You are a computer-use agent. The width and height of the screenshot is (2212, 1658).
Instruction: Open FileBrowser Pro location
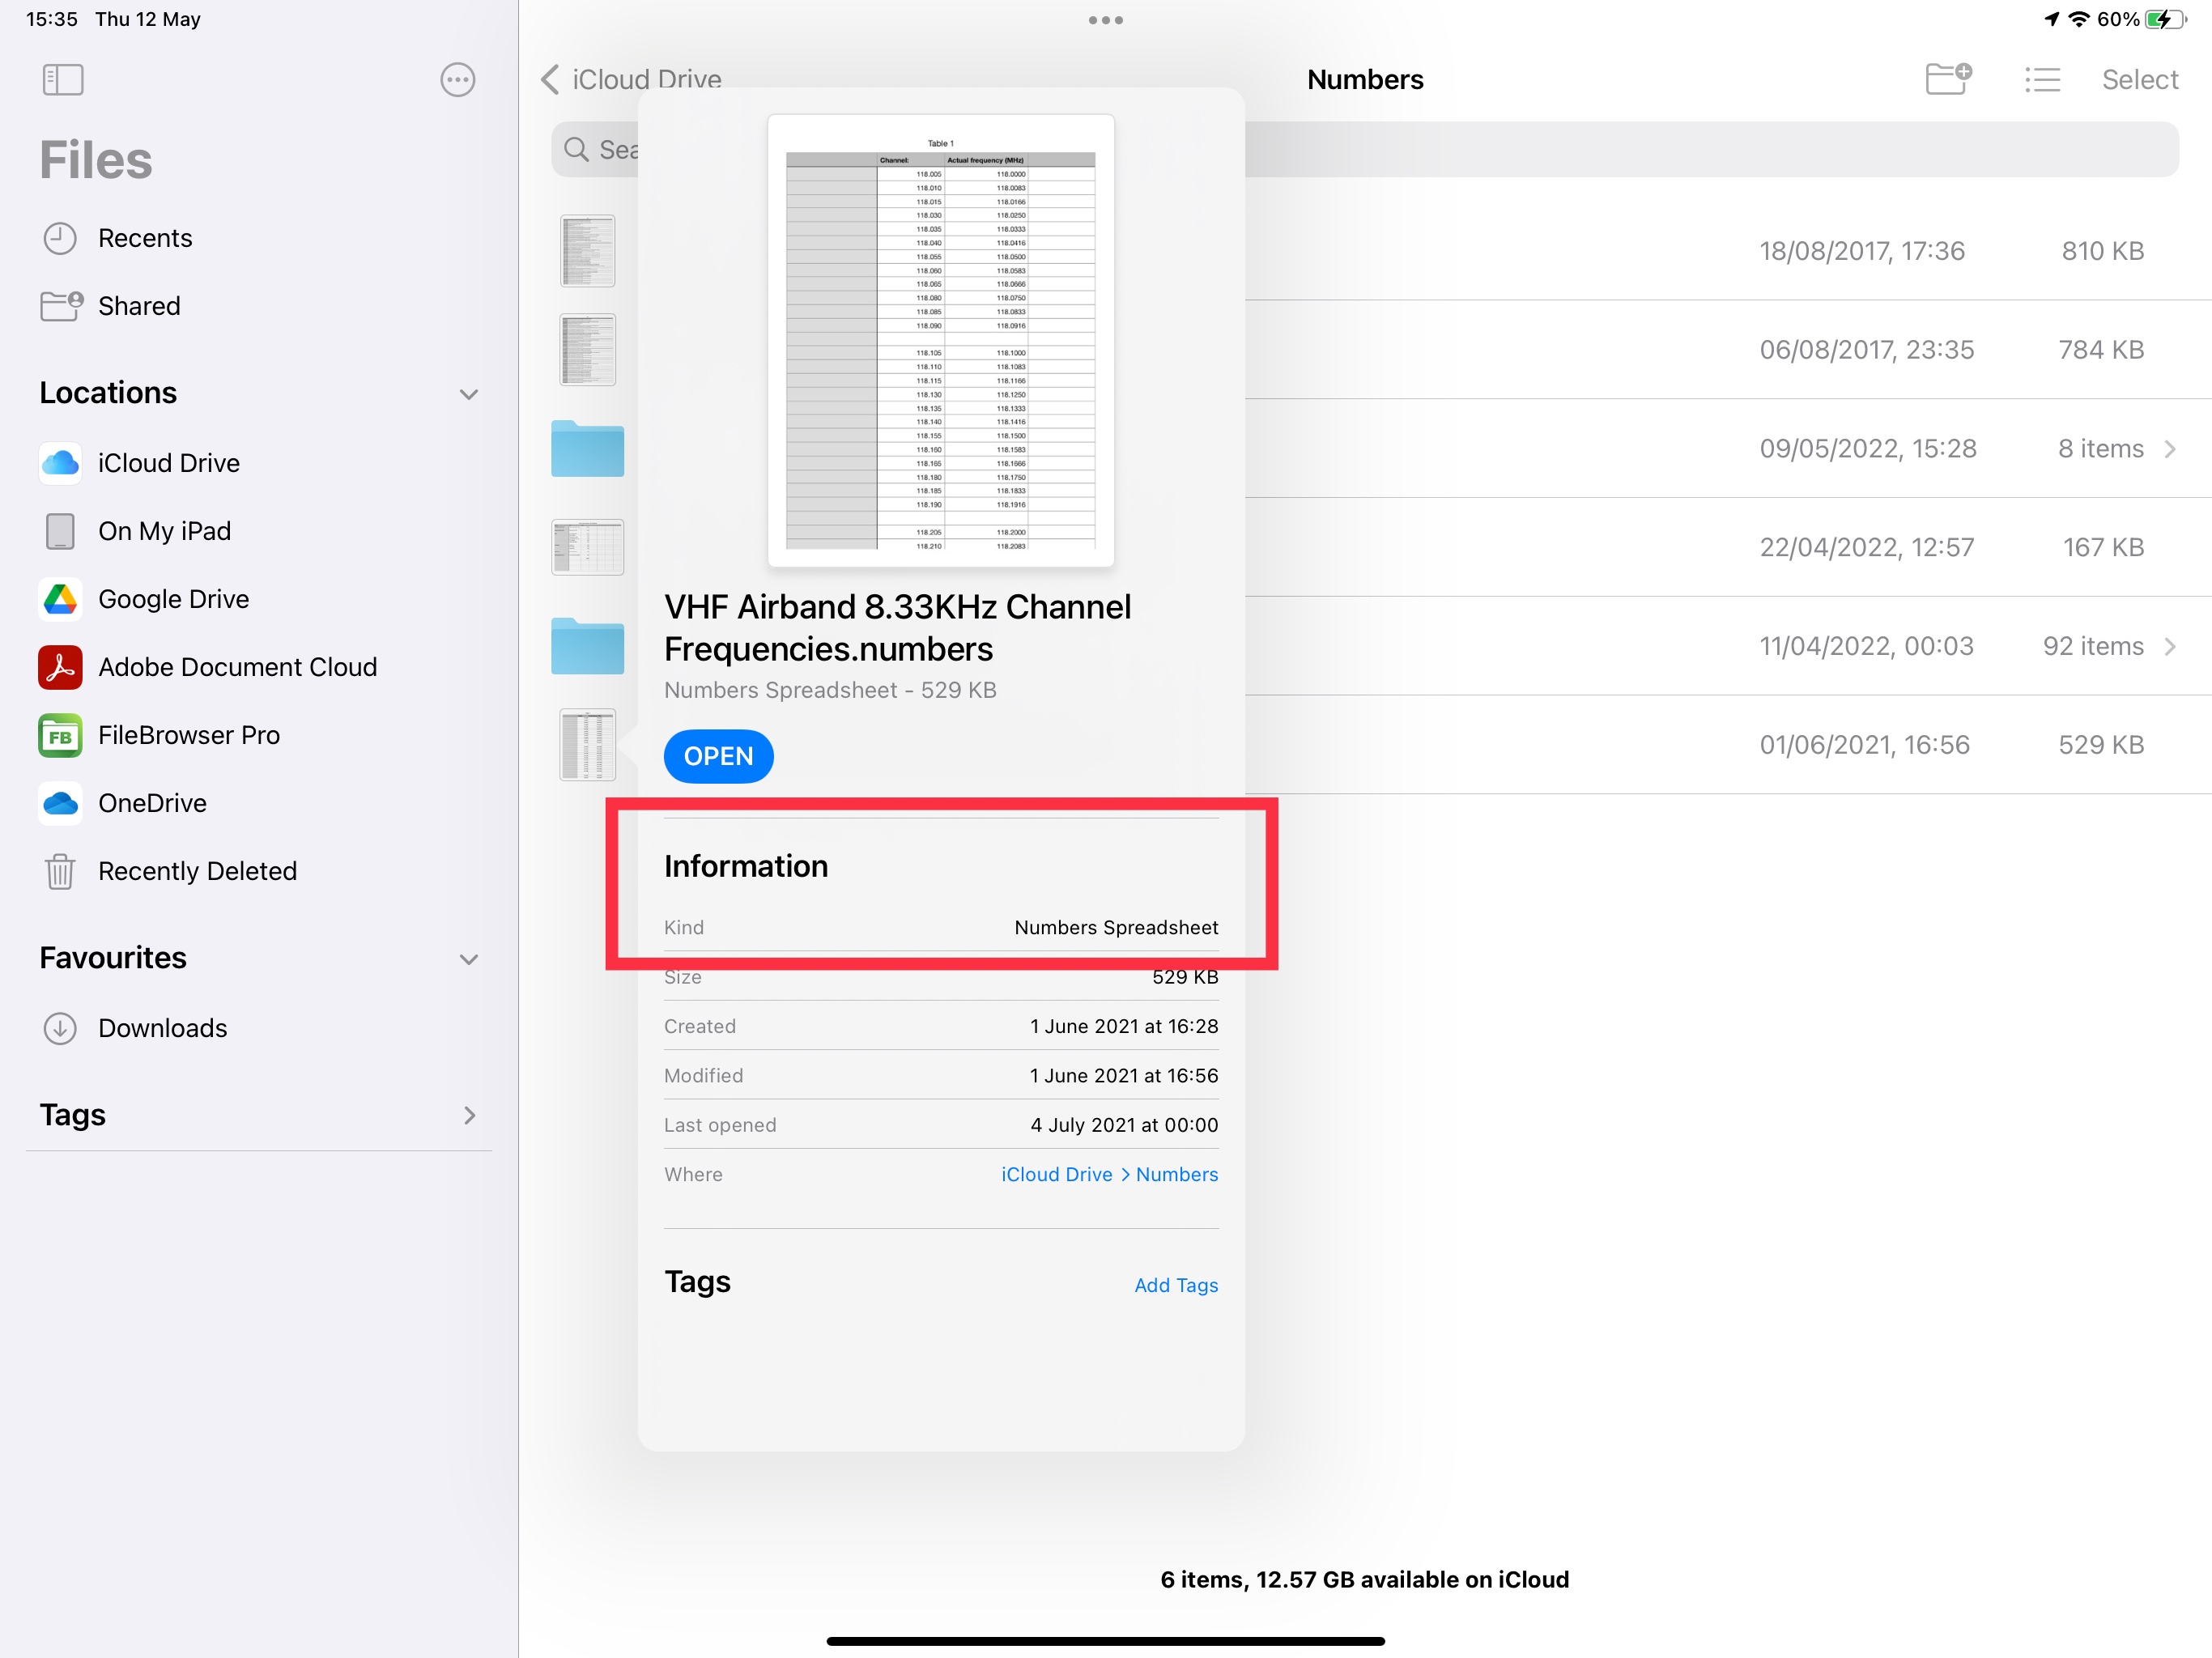tap(188, 735)
